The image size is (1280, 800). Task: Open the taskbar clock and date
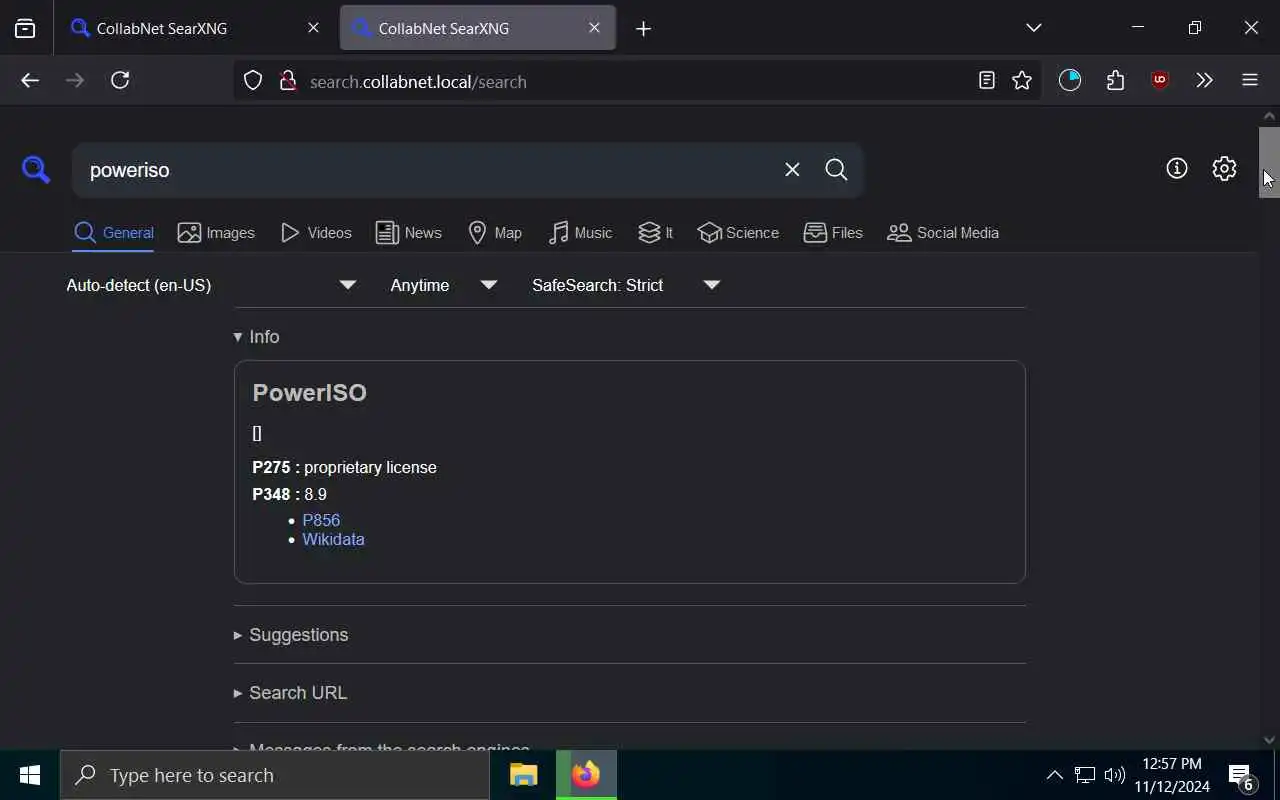(x=1172, y=775)
